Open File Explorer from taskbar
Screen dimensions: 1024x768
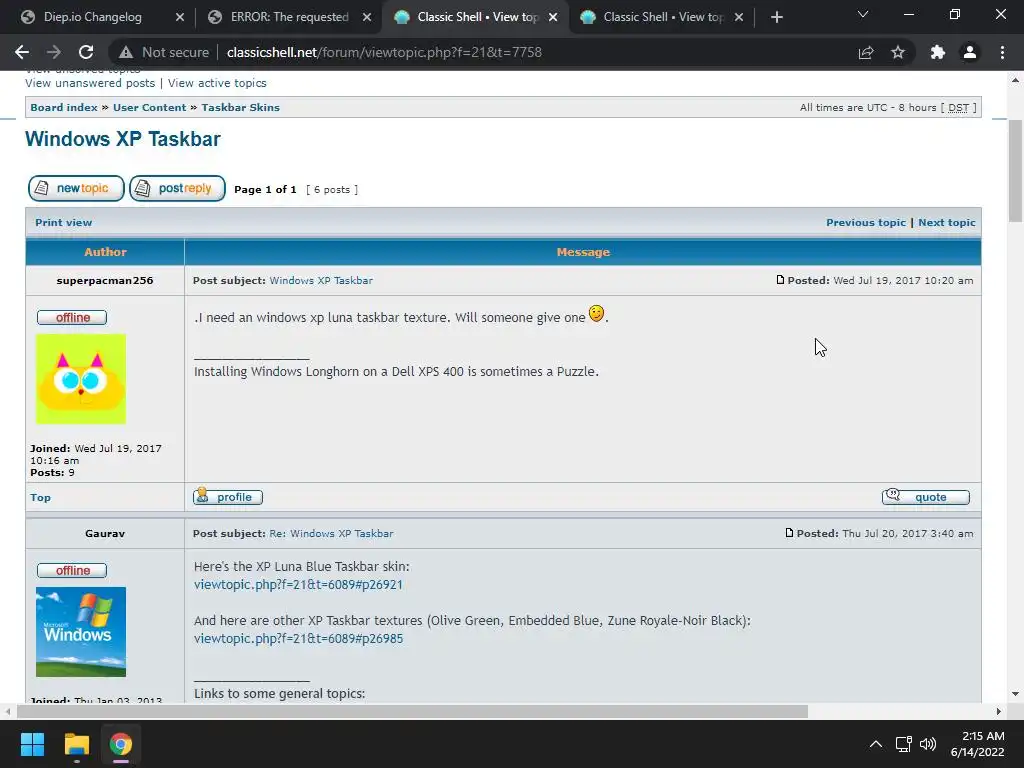(76, 744)
